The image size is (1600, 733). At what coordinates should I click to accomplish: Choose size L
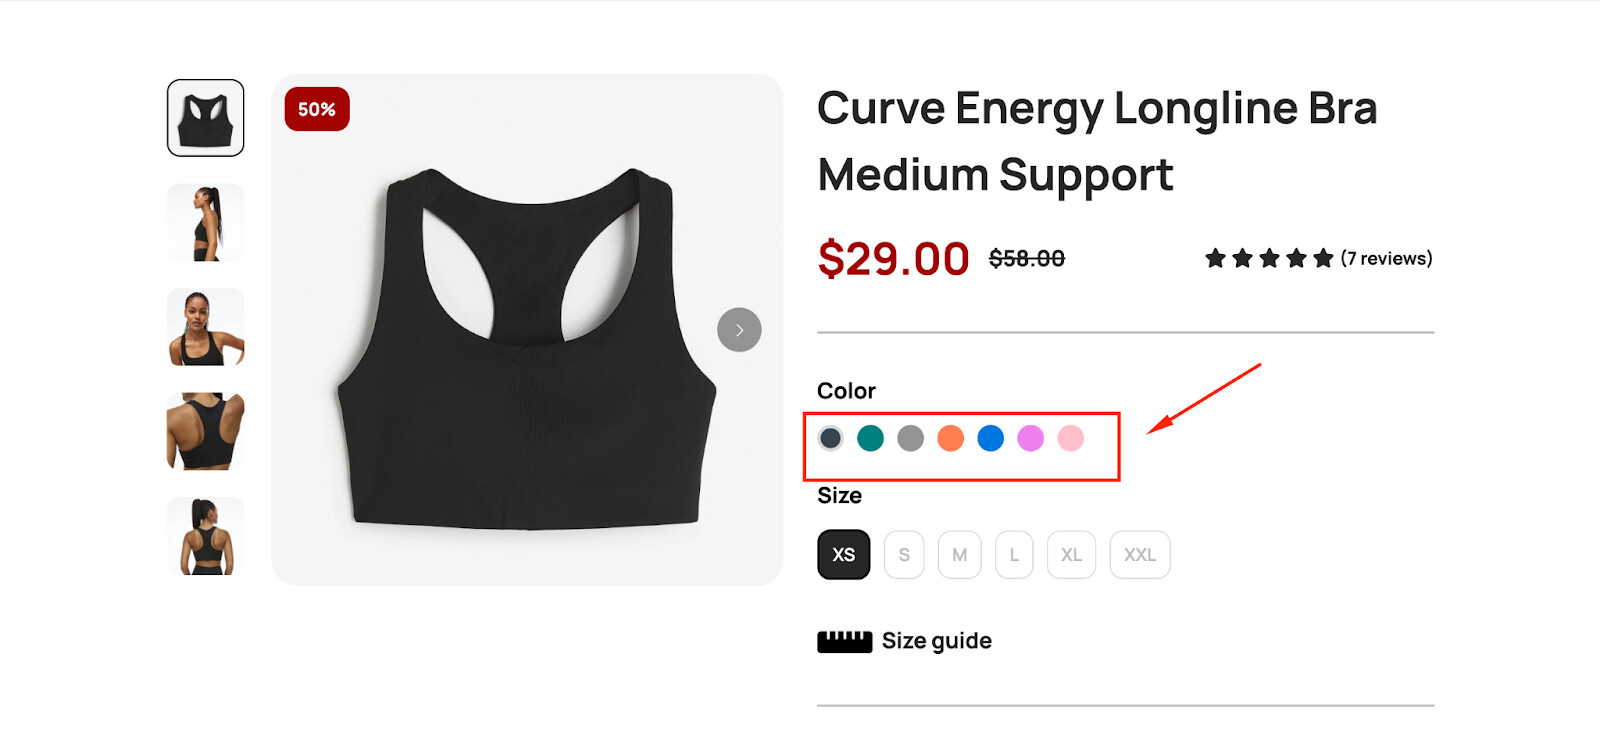click(1014, 555)
